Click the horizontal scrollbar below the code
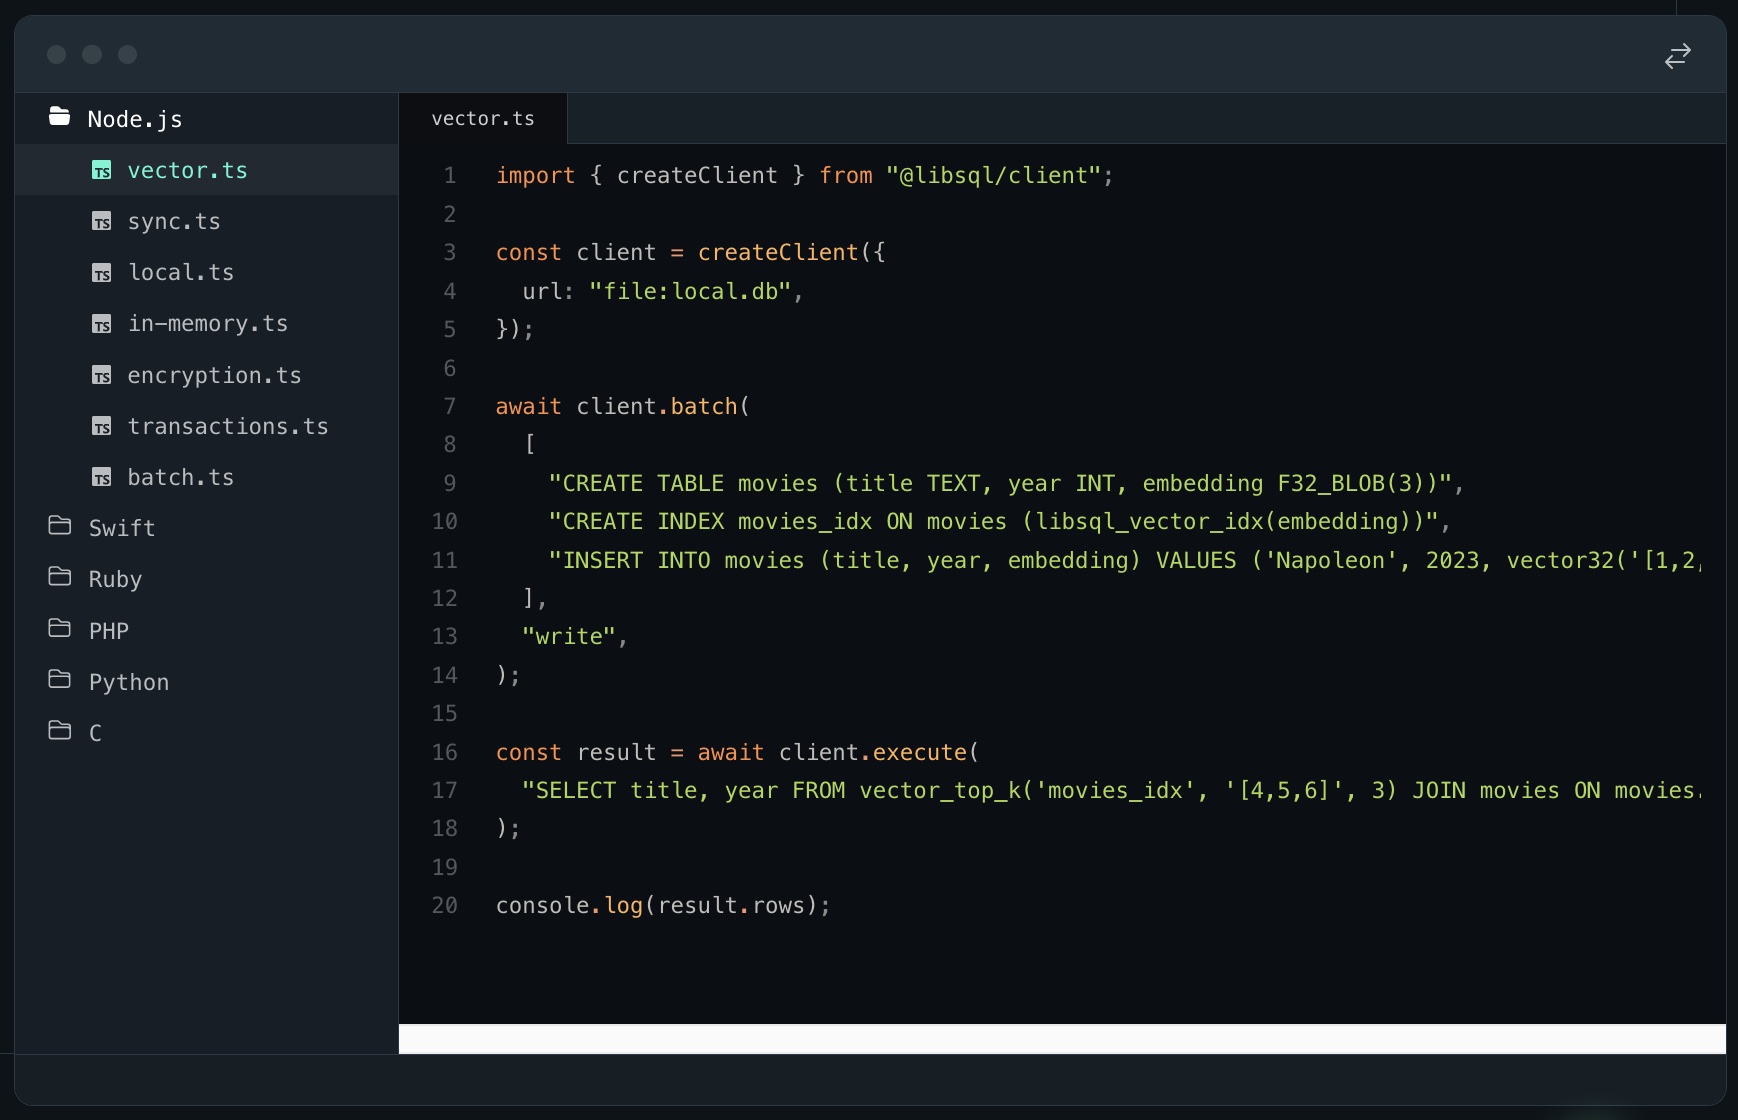The height and width of the screenshot is (1120, 1738). tap(1062, 1039)
